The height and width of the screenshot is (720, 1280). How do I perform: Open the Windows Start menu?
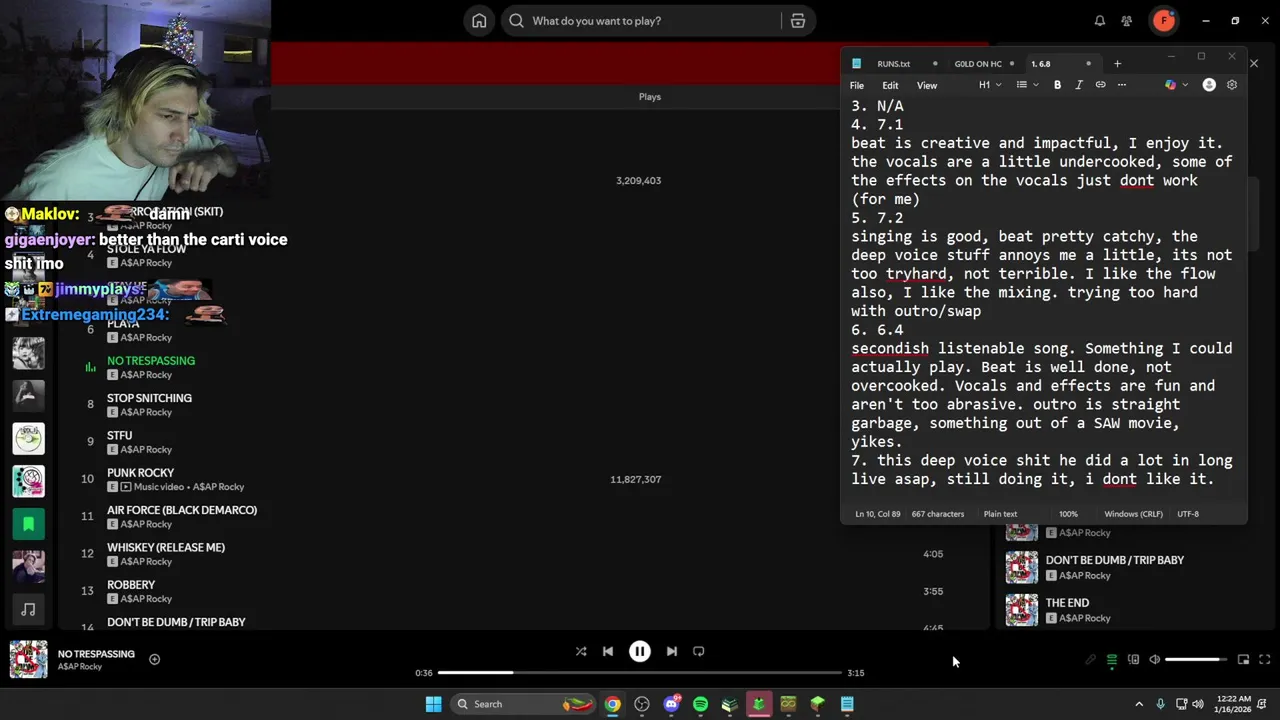point(433,704)
